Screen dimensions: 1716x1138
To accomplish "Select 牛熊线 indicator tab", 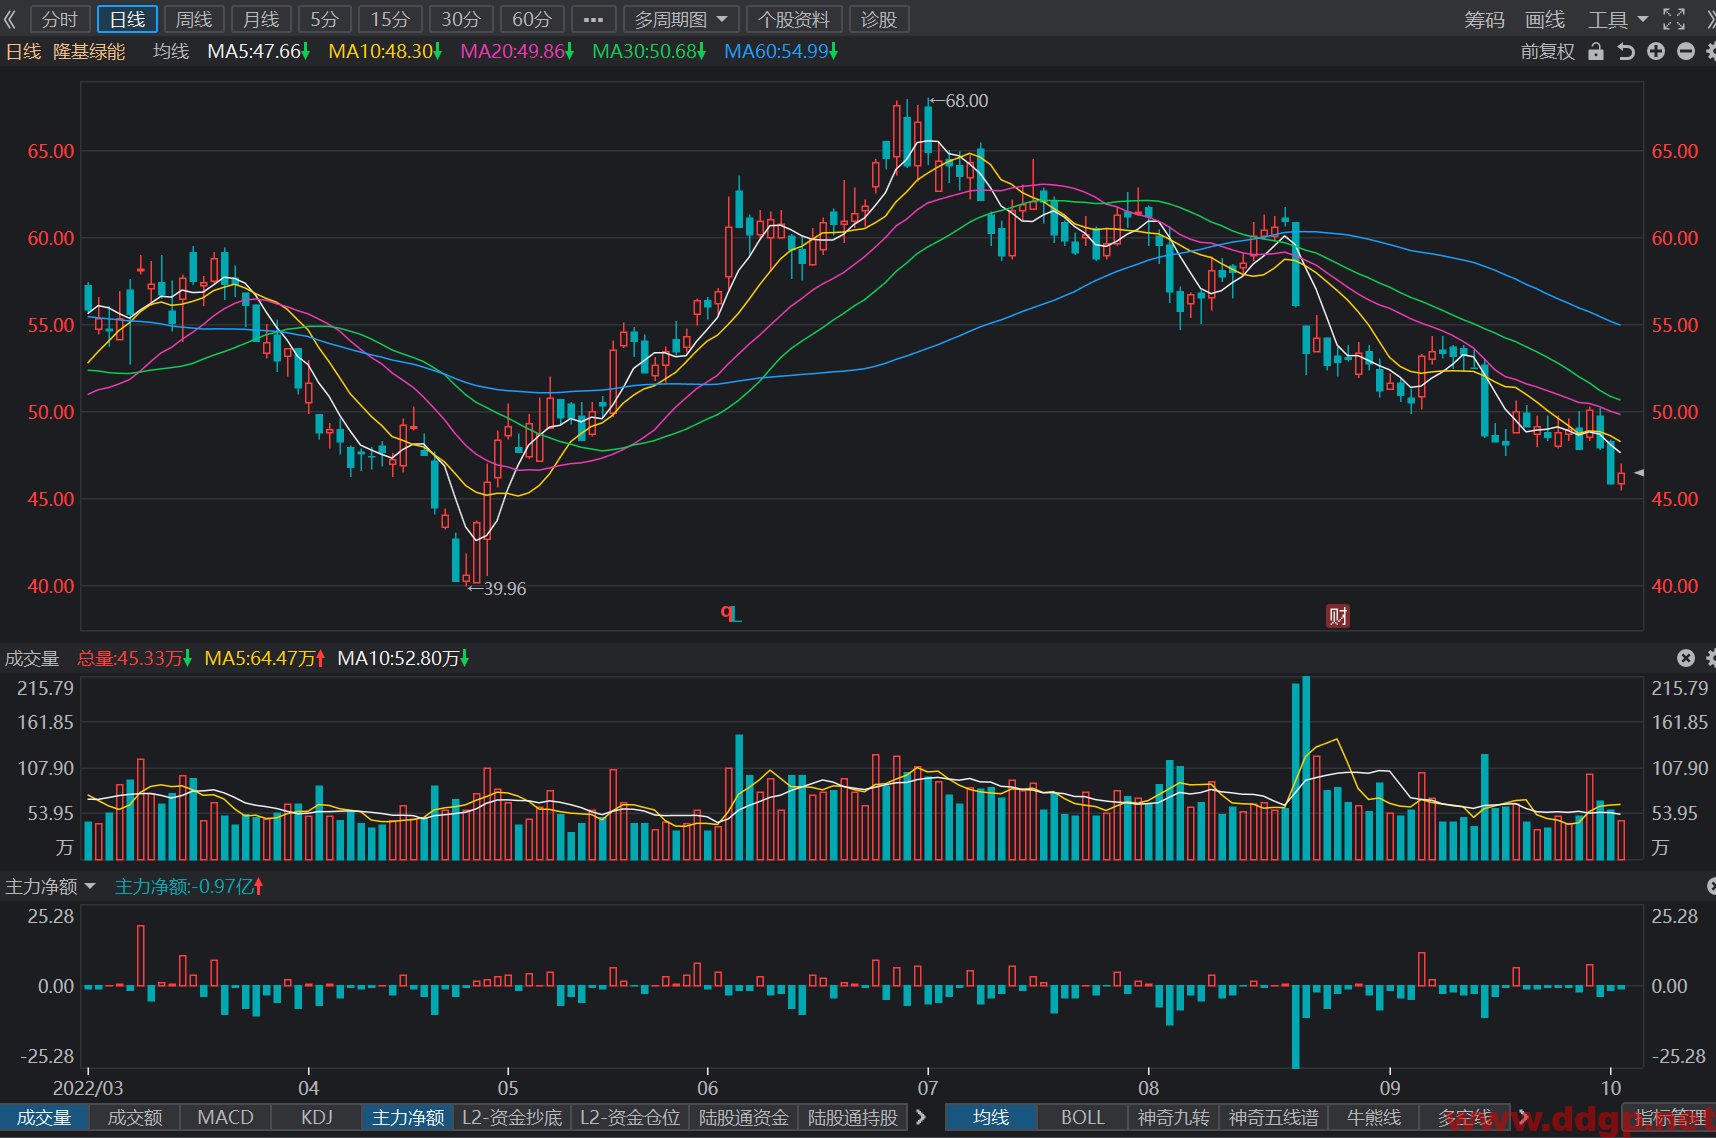I will tap(1374, 1117).
